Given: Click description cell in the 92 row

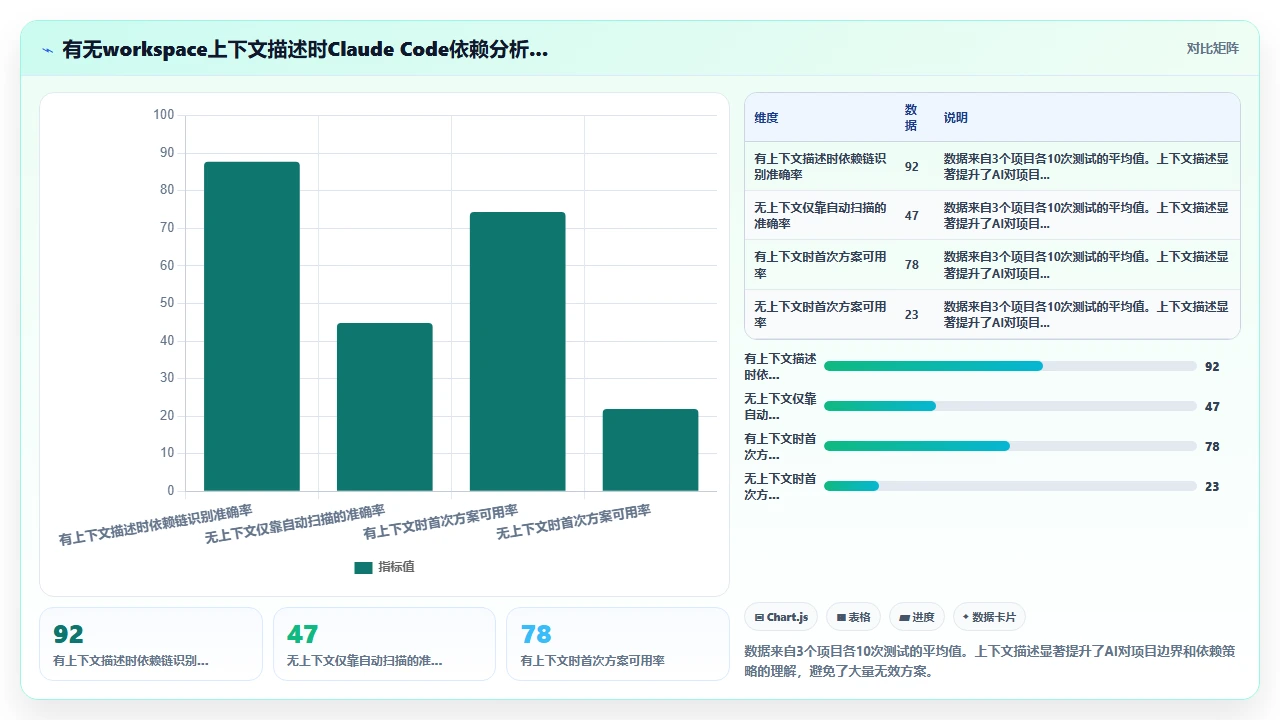Looking at the screenshot, I should 1086,166.
